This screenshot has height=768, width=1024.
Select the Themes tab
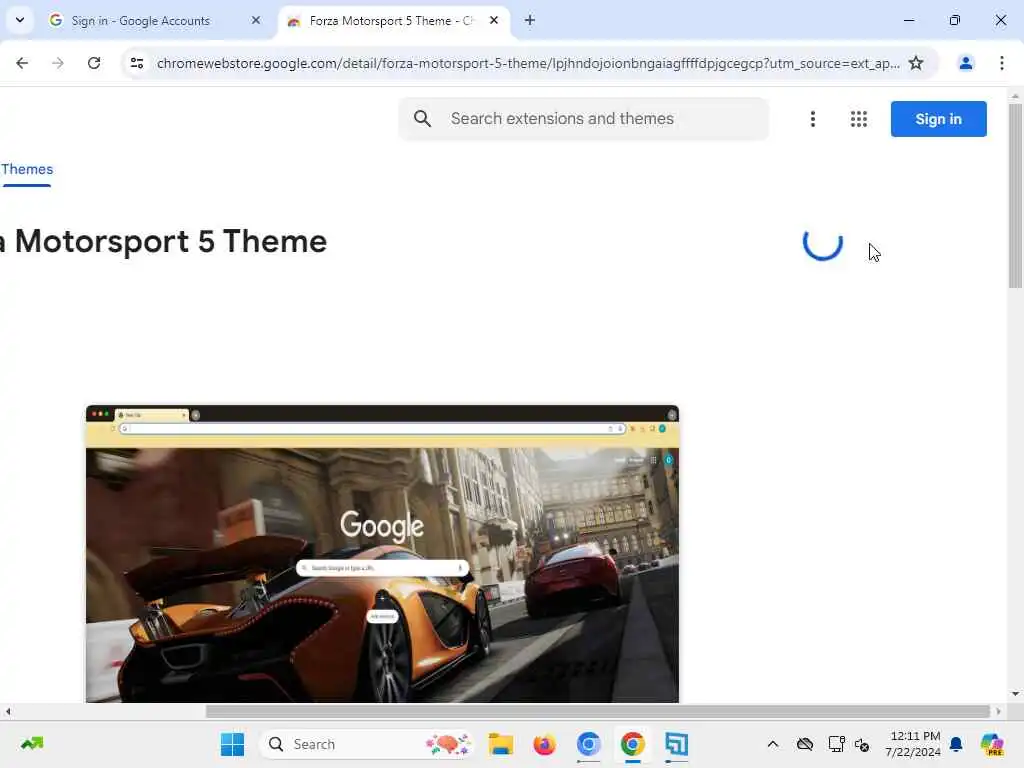coord(27,170)
